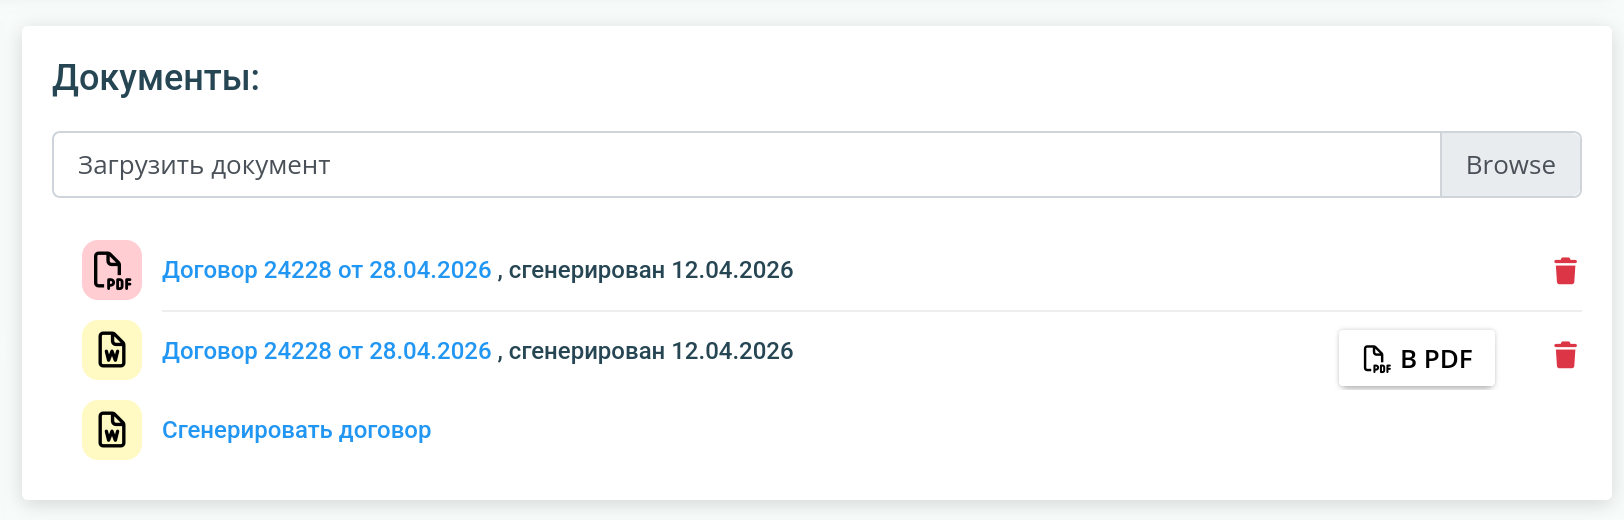1624x520 pixels.
Task: Click date 28.04.2026 in Word contract link
Action: coord(430,351)
